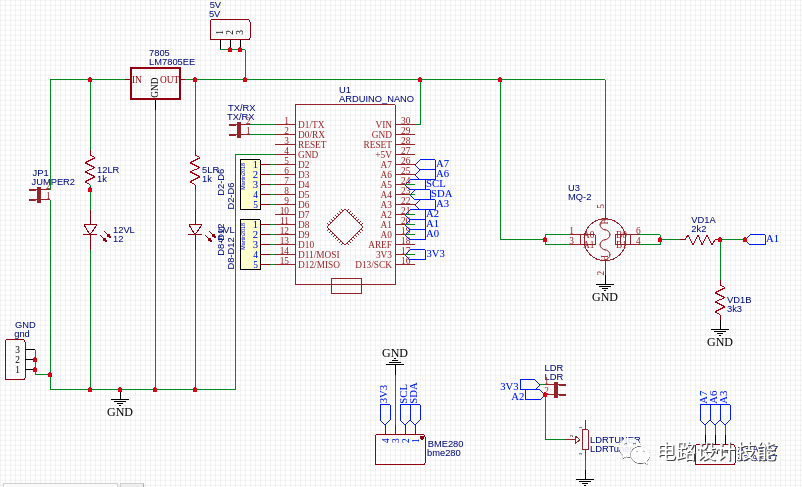Click the ARDUINO_NANO component name label
Viewport: 802px width, 487px height.
376,99
